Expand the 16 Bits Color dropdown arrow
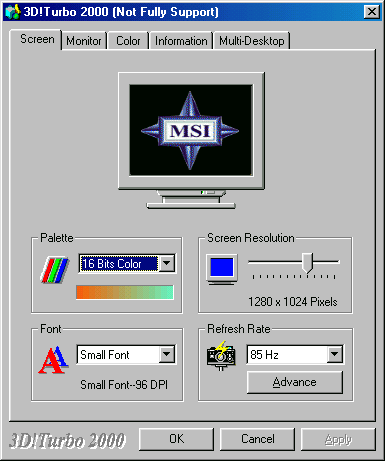Viewport: 385px width, 461px height. 167,263
